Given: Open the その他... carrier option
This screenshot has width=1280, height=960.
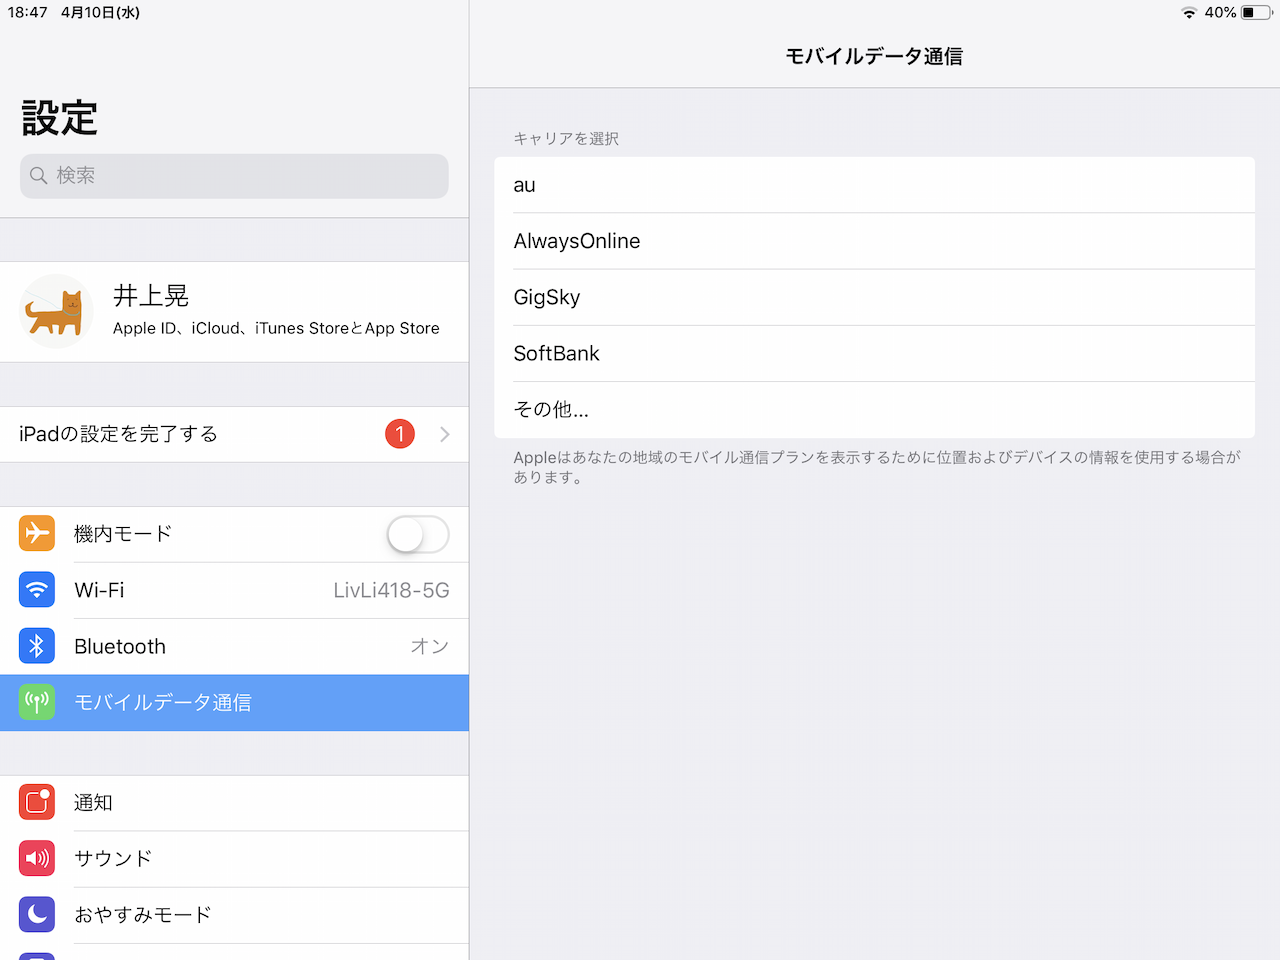Looking at the screenshot, I should (874, 409).
